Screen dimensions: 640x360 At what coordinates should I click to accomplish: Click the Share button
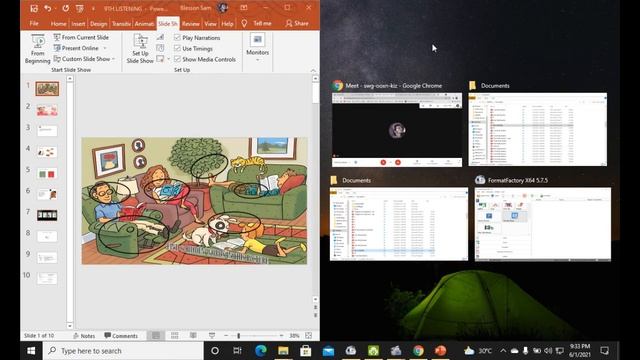[x=297, y=24]
